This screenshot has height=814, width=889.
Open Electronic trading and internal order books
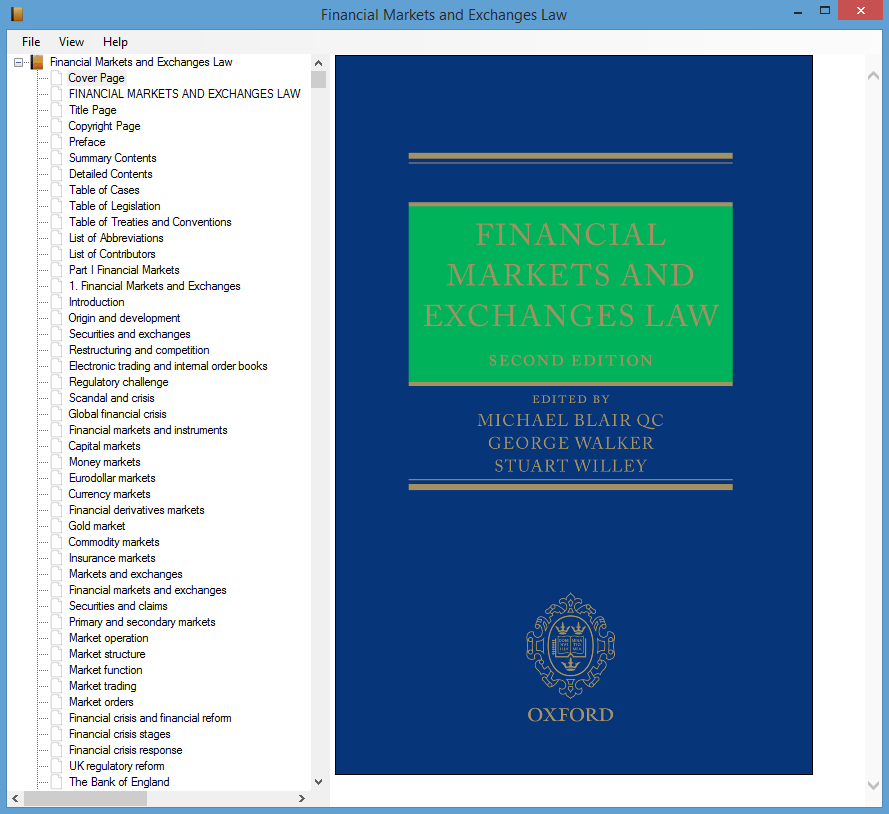pyautogui.click(x=168, y=366)
